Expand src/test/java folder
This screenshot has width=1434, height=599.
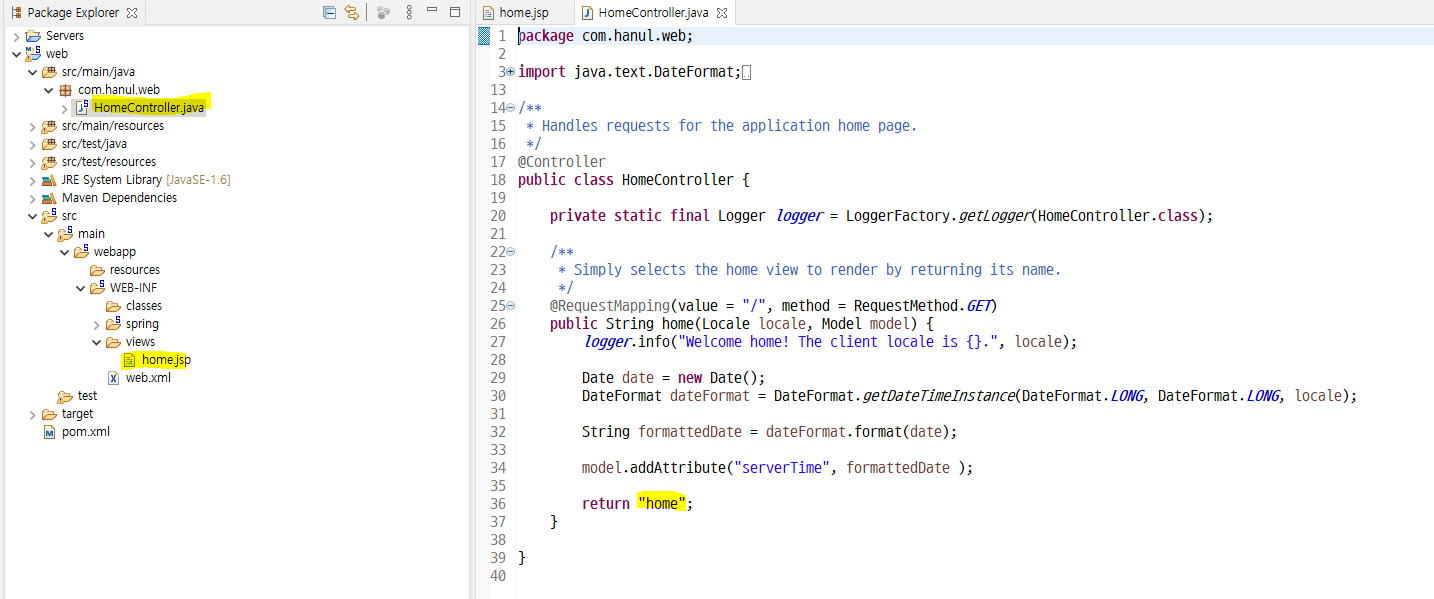pyautogui.click(x=32, y=144)
